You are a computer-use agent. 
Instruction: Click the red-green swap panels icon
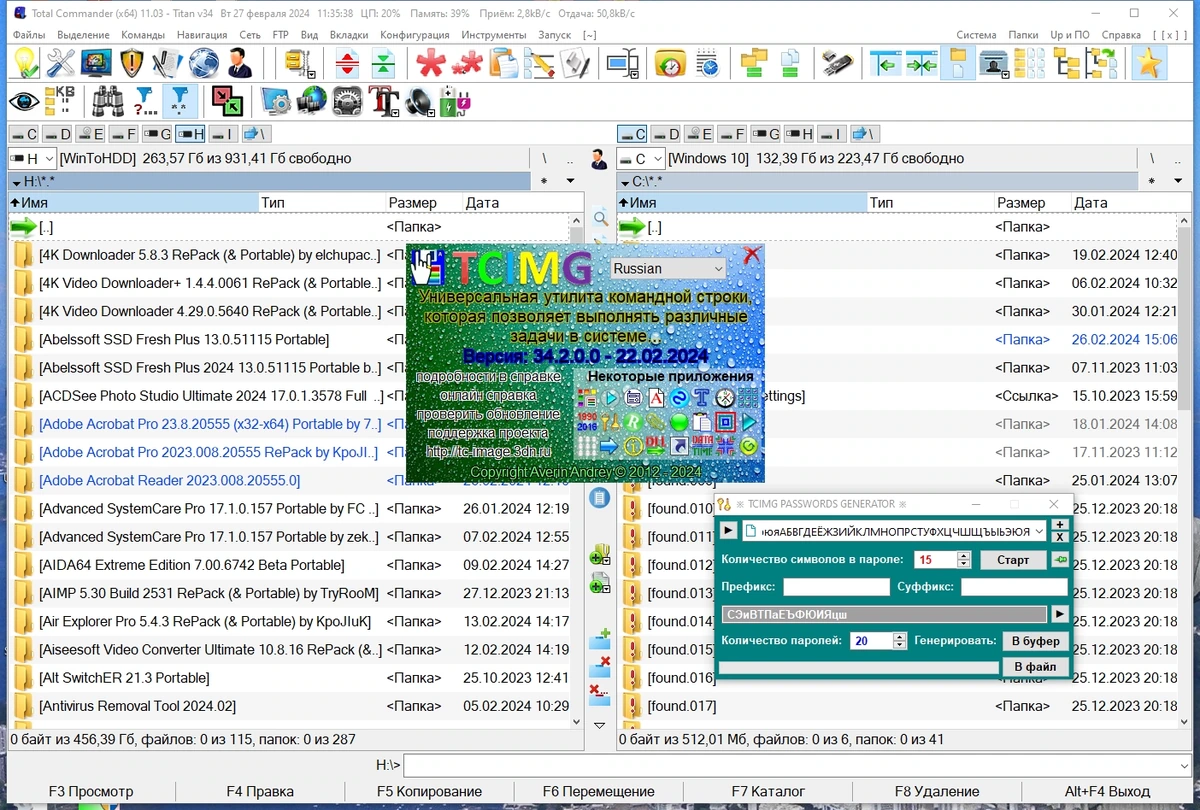227,101
